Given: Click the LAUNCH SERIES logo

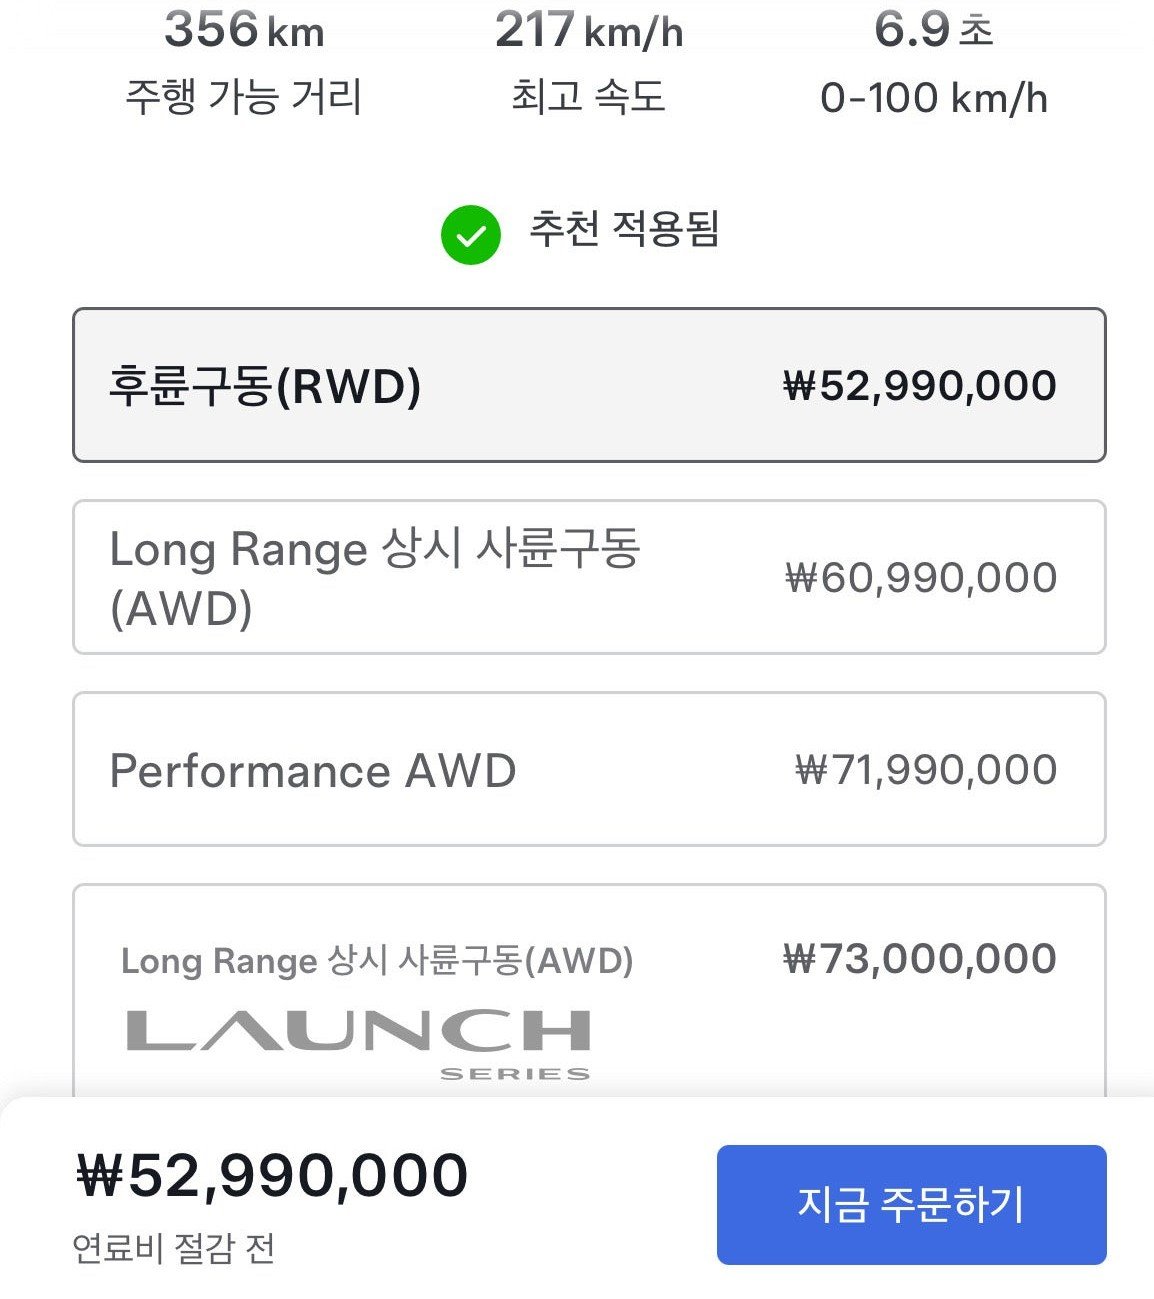Looking at the screenshot, I should click(x=358, y=1041).
